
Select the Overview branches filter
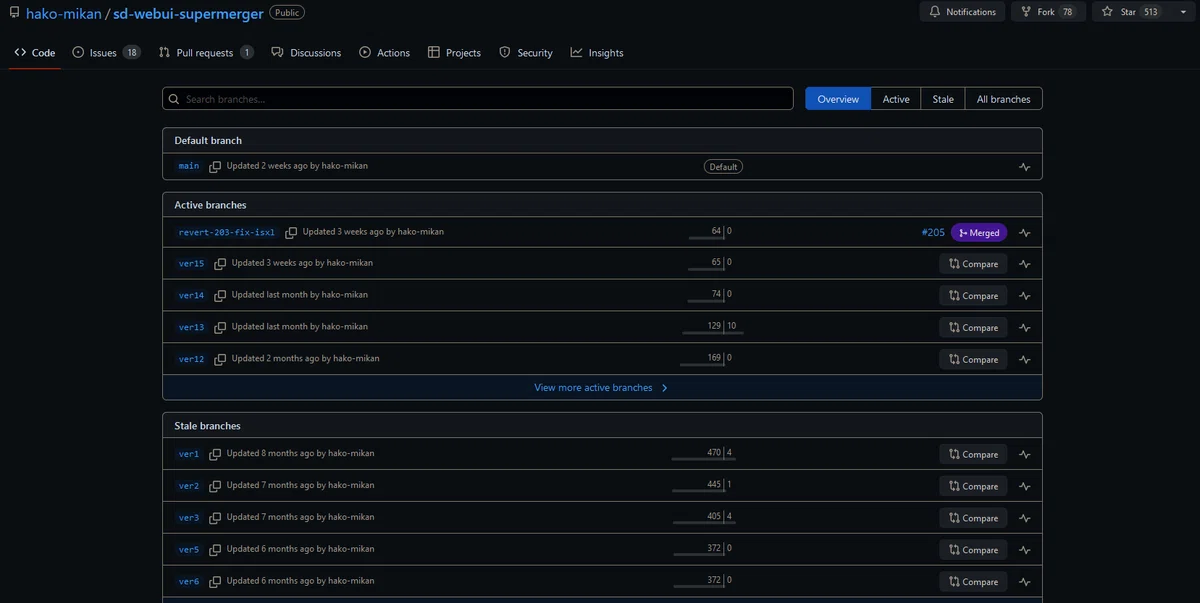point(838,99)
